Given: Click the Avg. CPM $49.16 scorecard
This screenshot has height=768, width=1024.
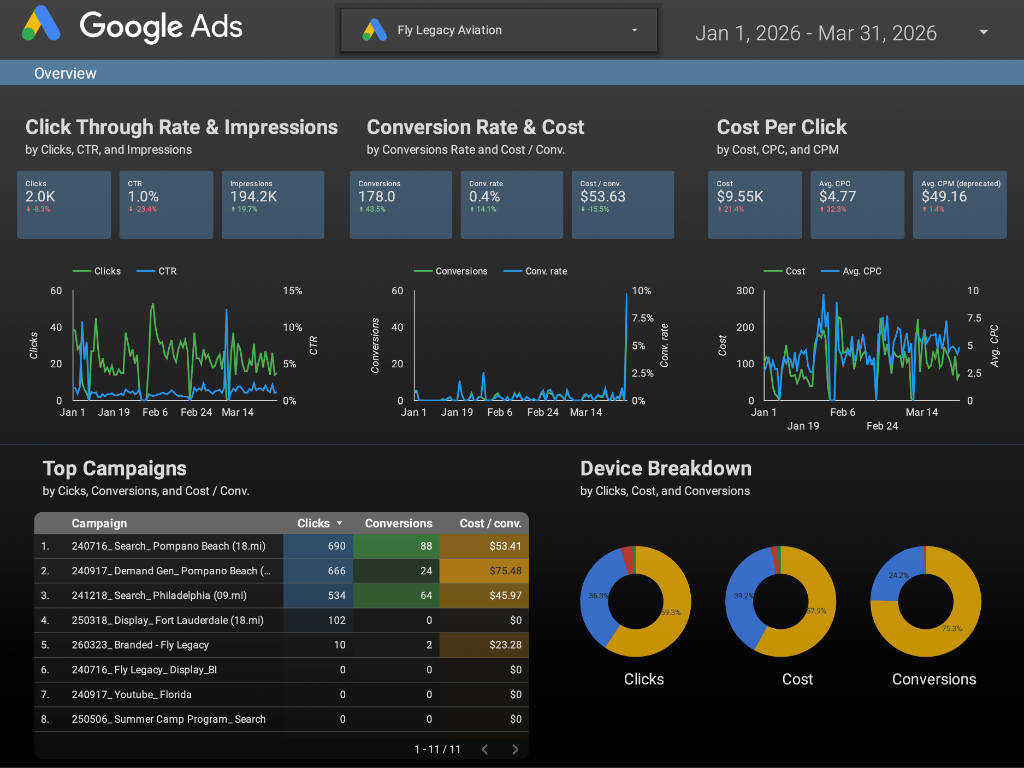Looking at the screenshot, I should tap(959, 204).
